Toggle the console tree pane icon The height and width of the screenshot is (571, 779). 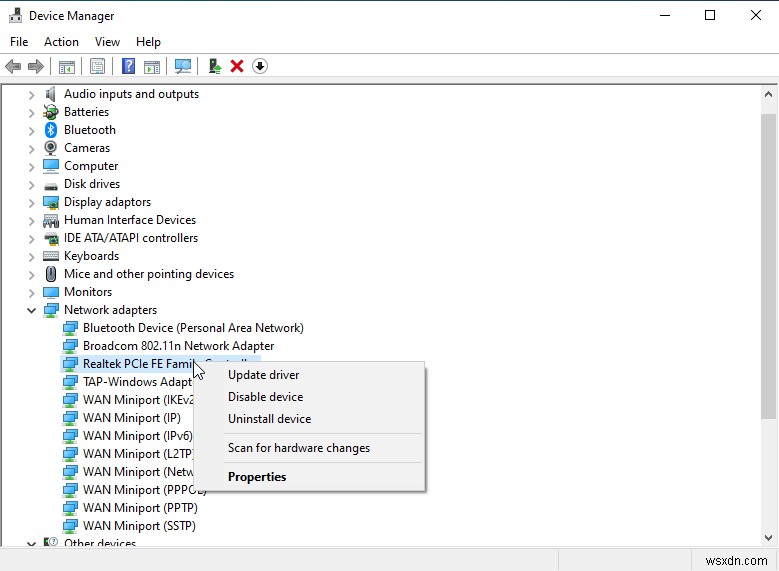pyautogui.click(x=67, y=66)
